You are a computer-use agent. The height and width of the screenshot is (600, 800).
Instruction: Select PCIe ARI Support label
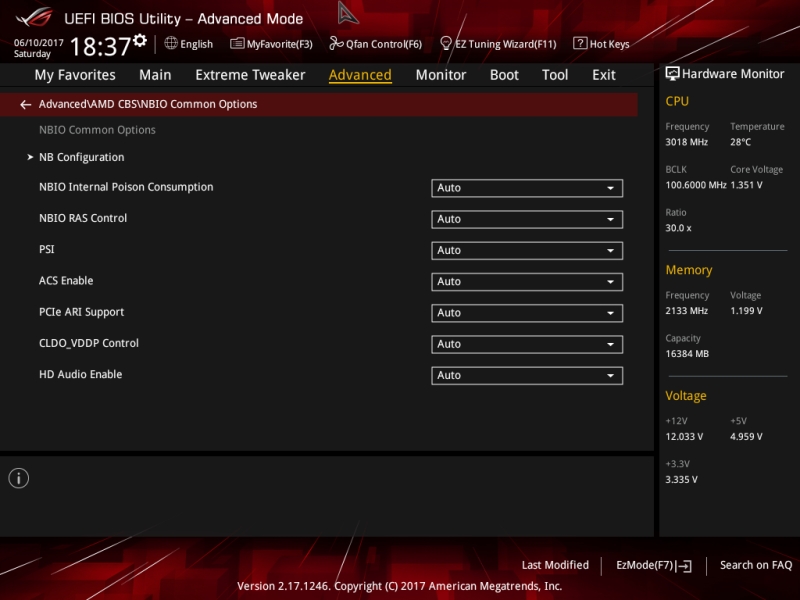pyautogui.click(x=81, y=312)
